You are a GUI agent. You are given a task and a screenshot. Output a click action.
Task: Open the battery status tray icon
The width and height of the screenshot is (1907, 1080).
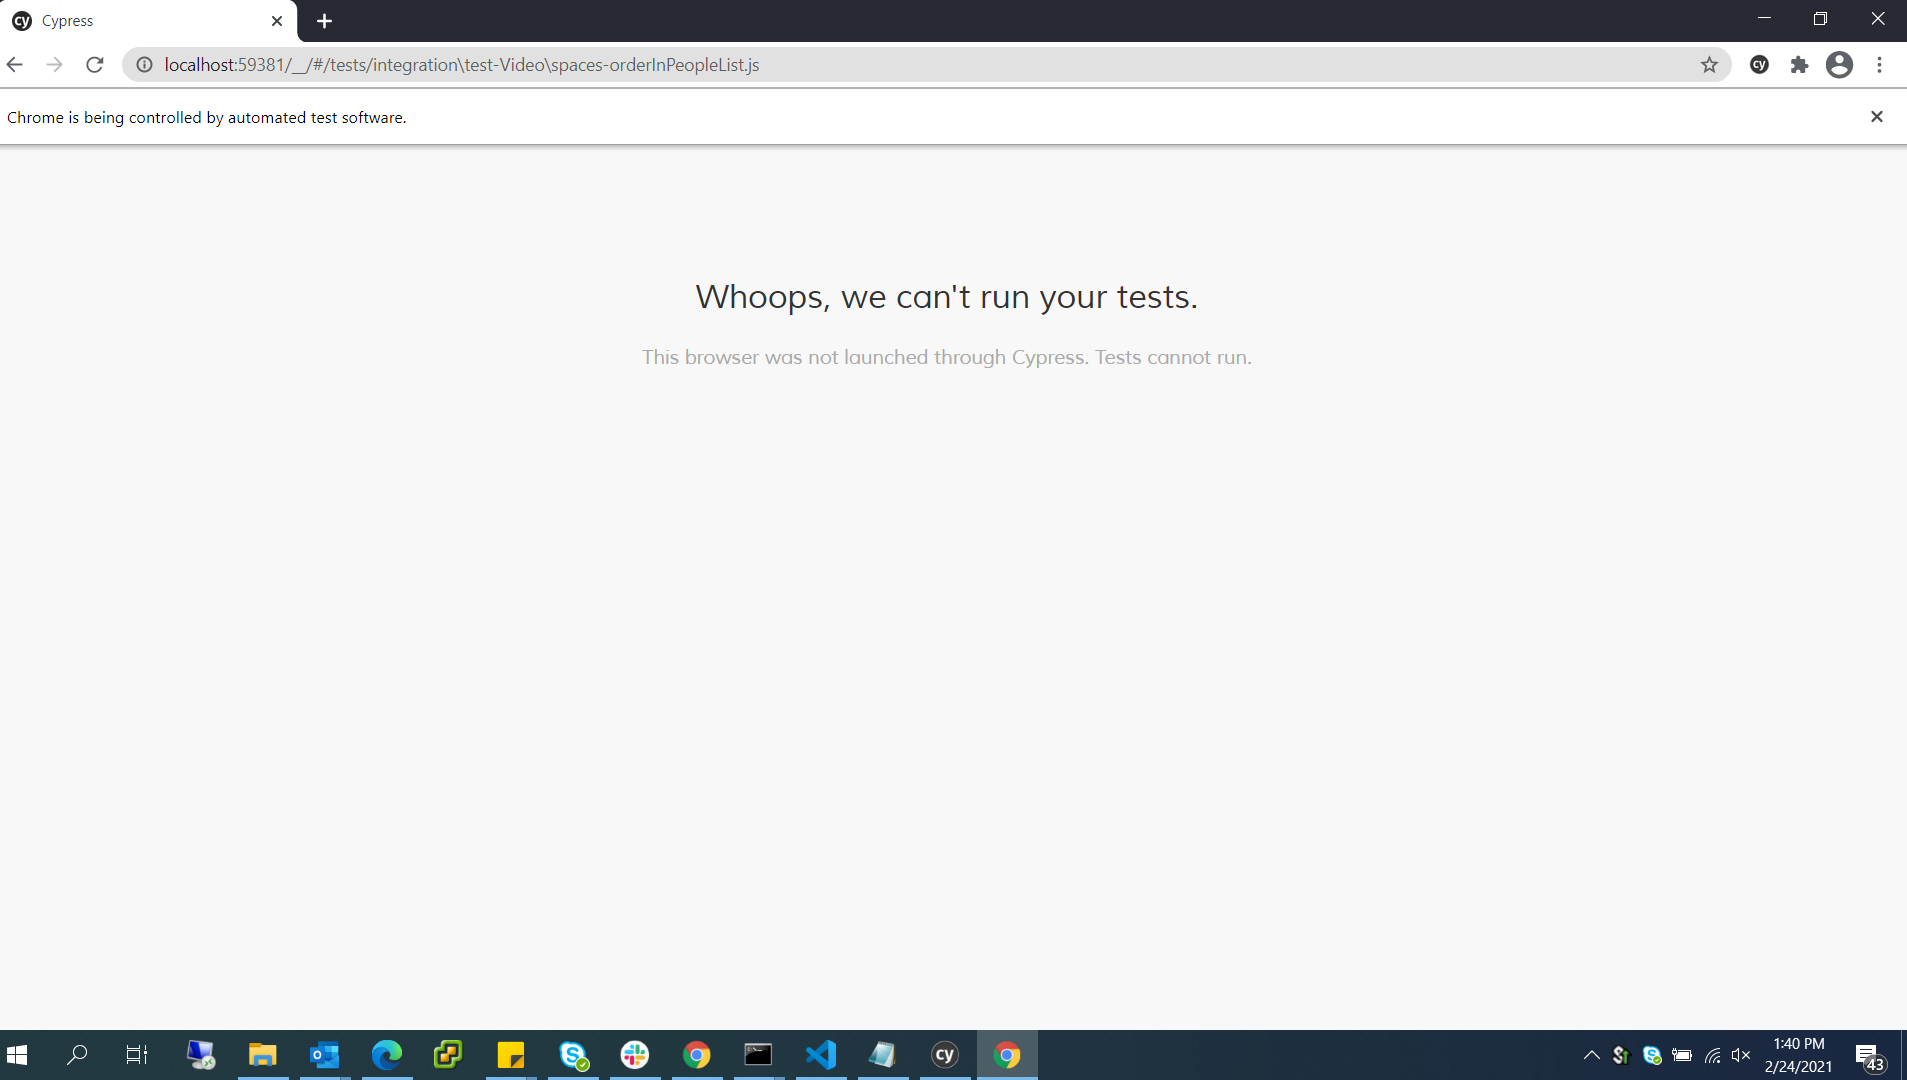(1682, 1055)
